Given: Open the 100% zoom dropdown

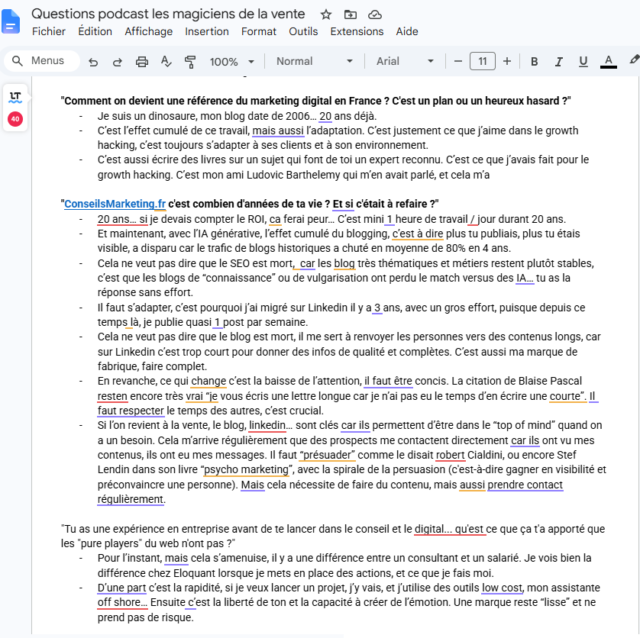Looking at the screenshot, I should click(x=232, y=62).
